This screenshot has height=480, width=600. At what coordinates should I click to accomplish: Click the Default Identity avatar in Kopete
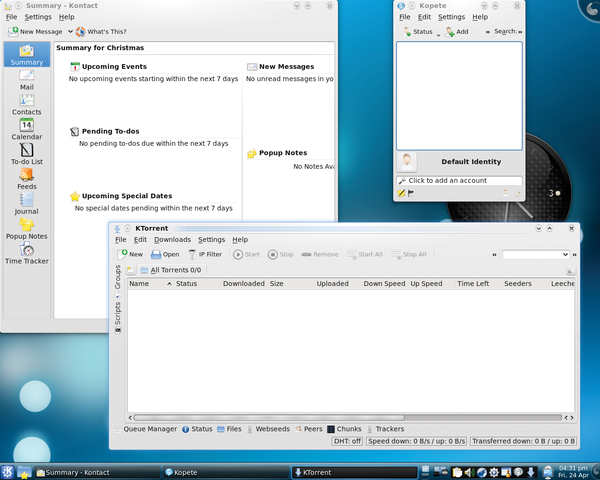407,162
